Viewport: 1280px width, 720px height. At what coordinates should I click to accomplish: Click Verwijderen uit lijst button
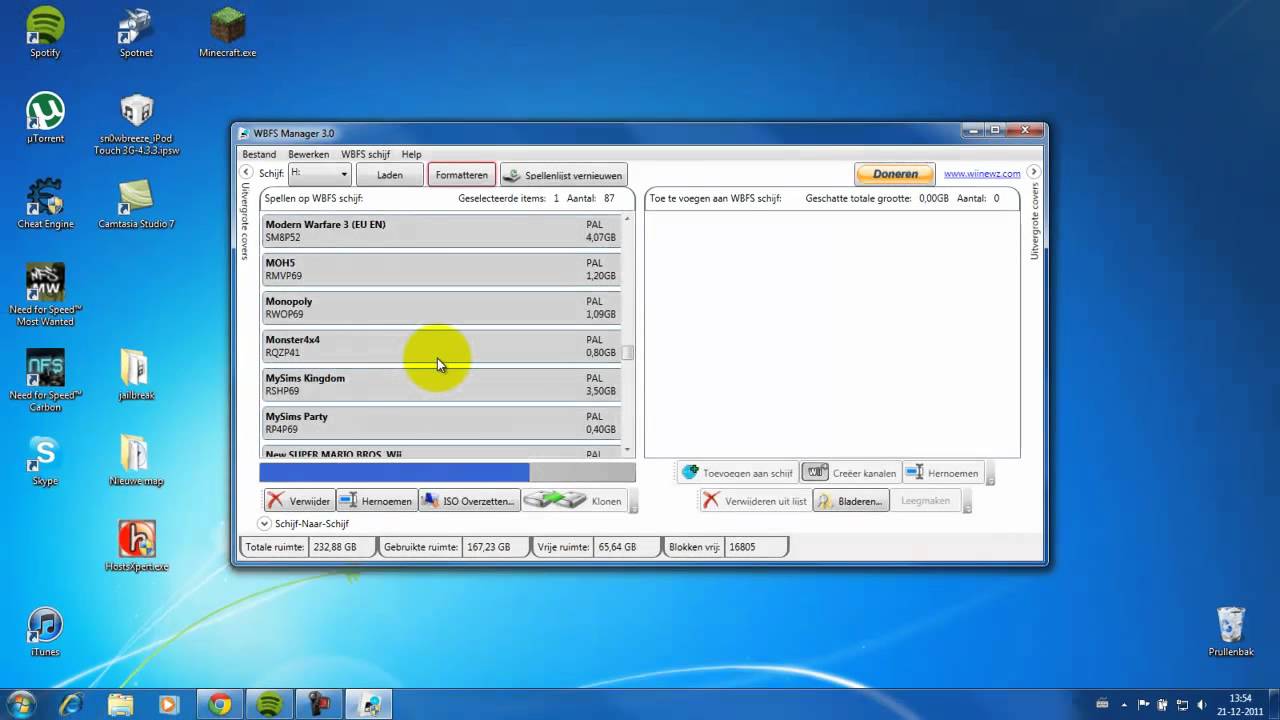point(755,501)
